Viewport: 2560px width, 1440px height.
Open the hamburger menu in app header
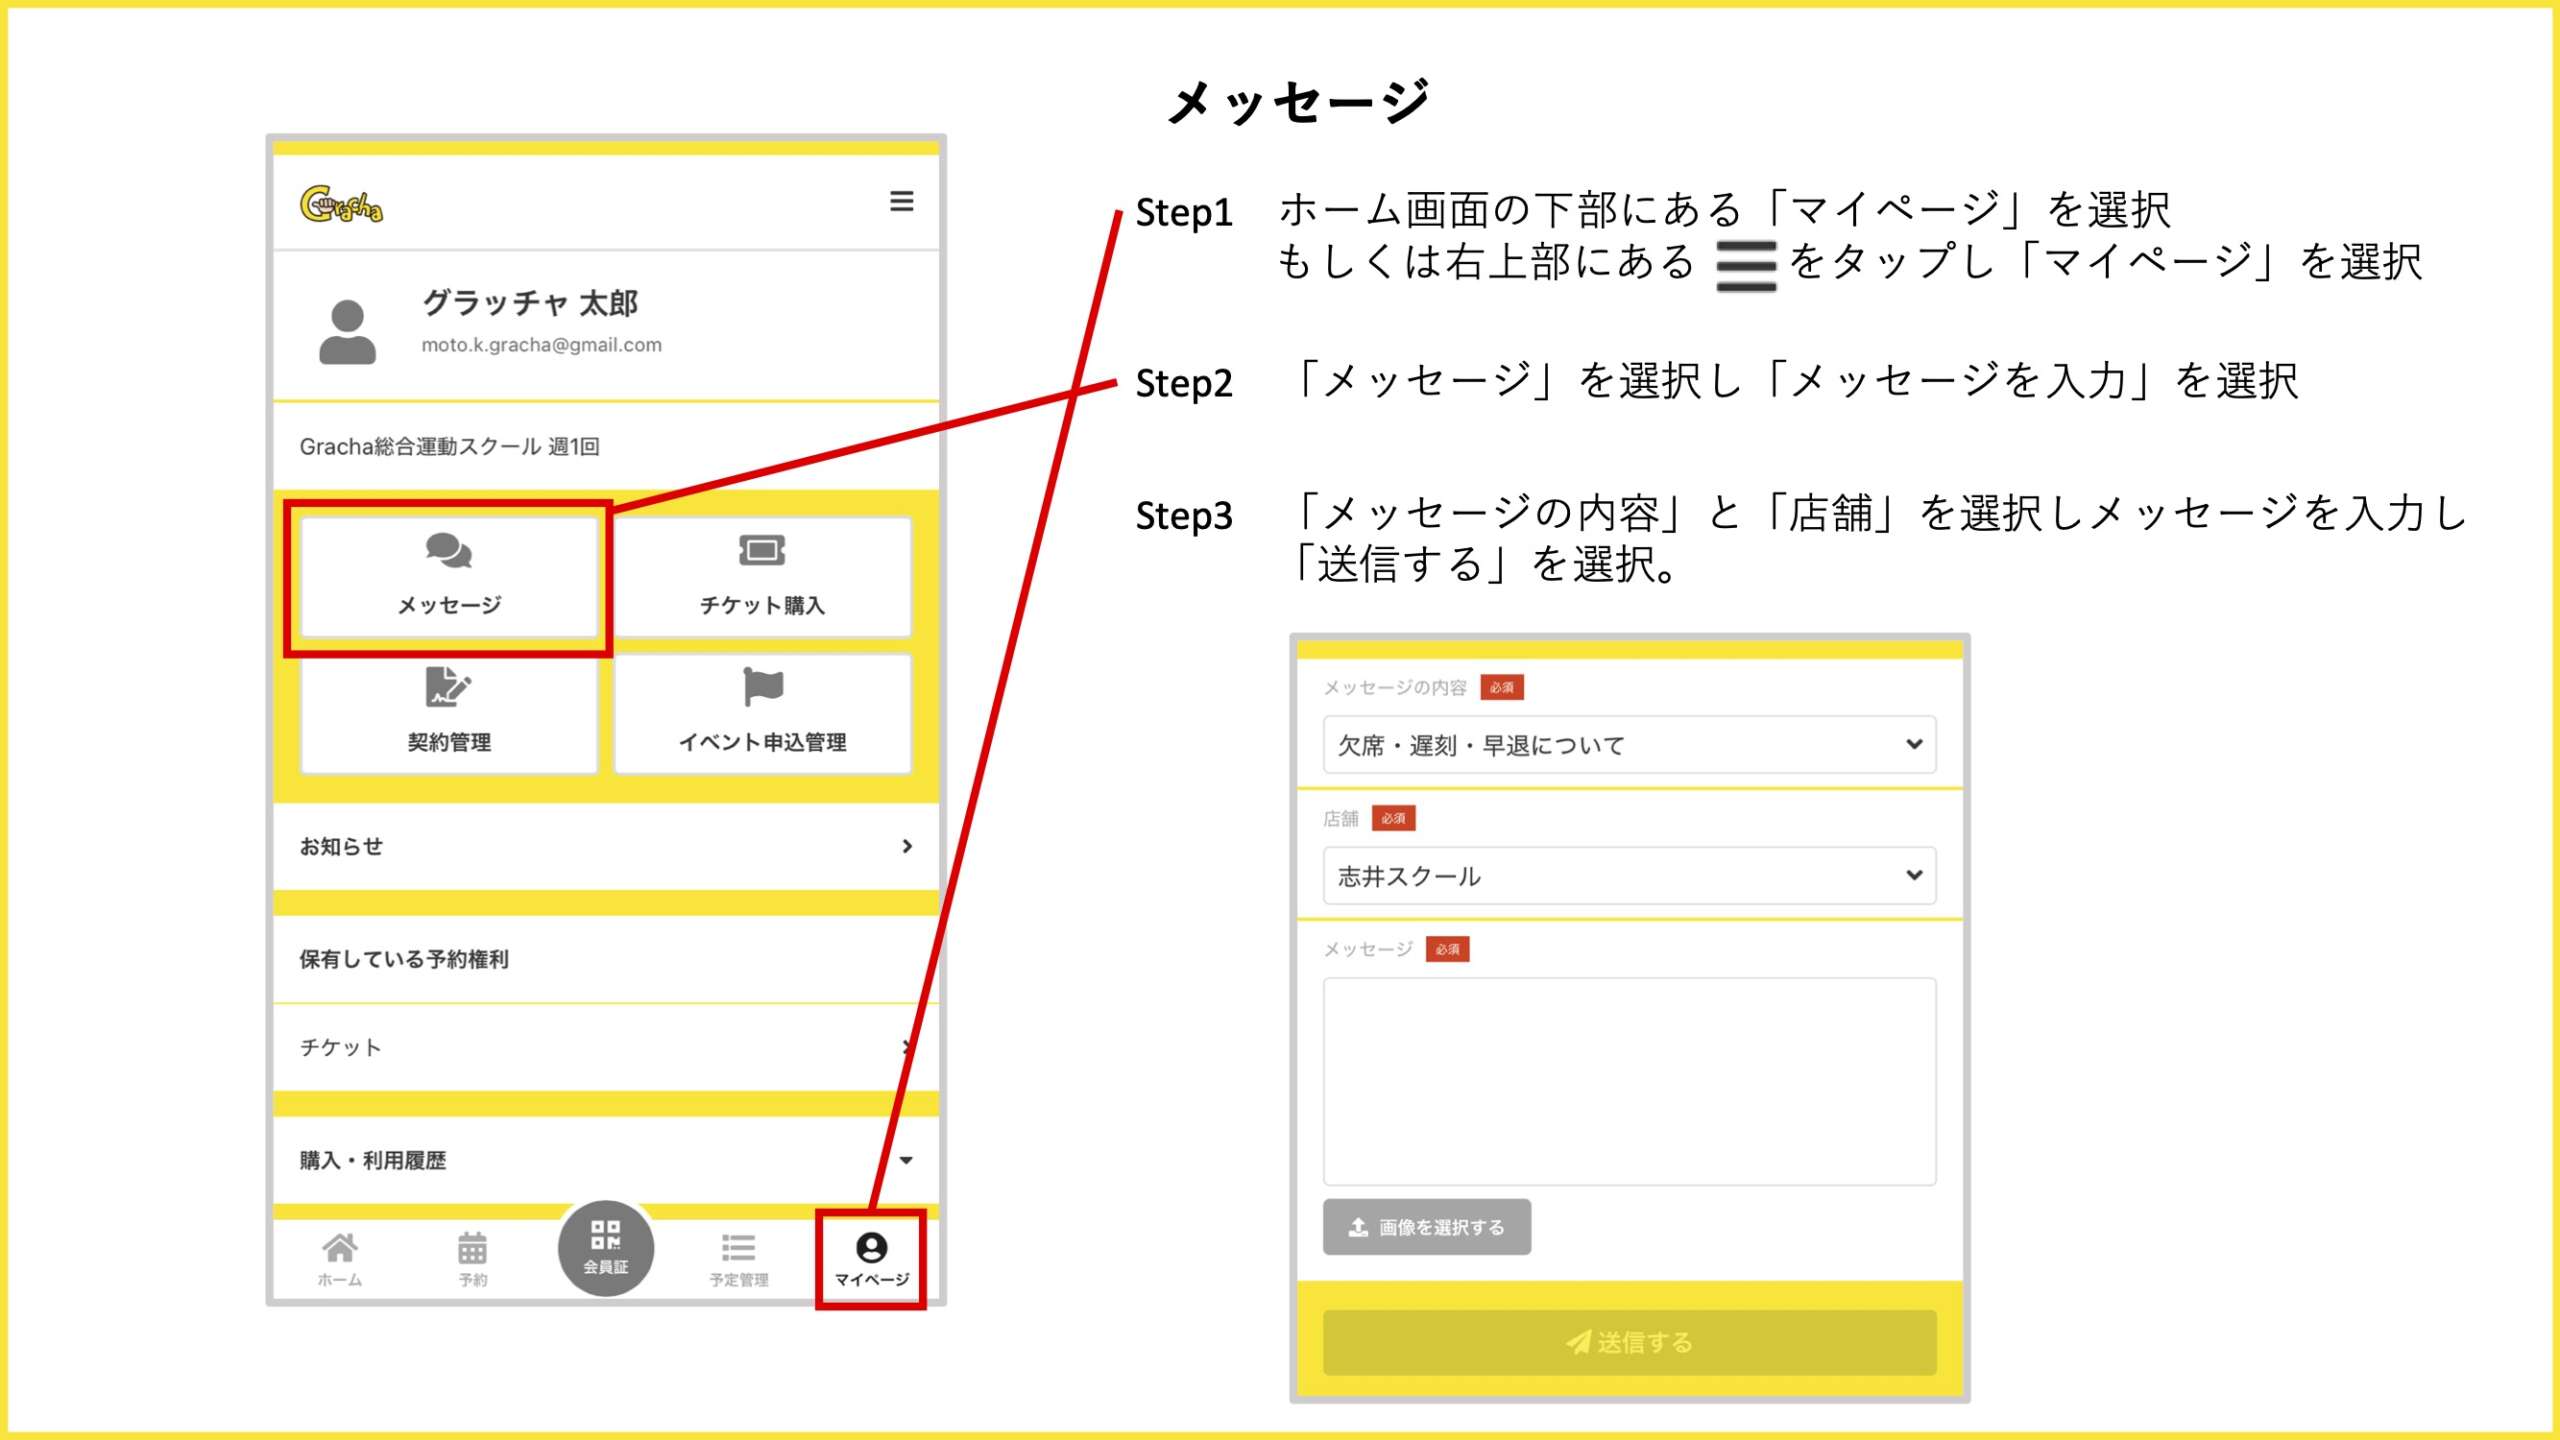click(x=901, y=201)
